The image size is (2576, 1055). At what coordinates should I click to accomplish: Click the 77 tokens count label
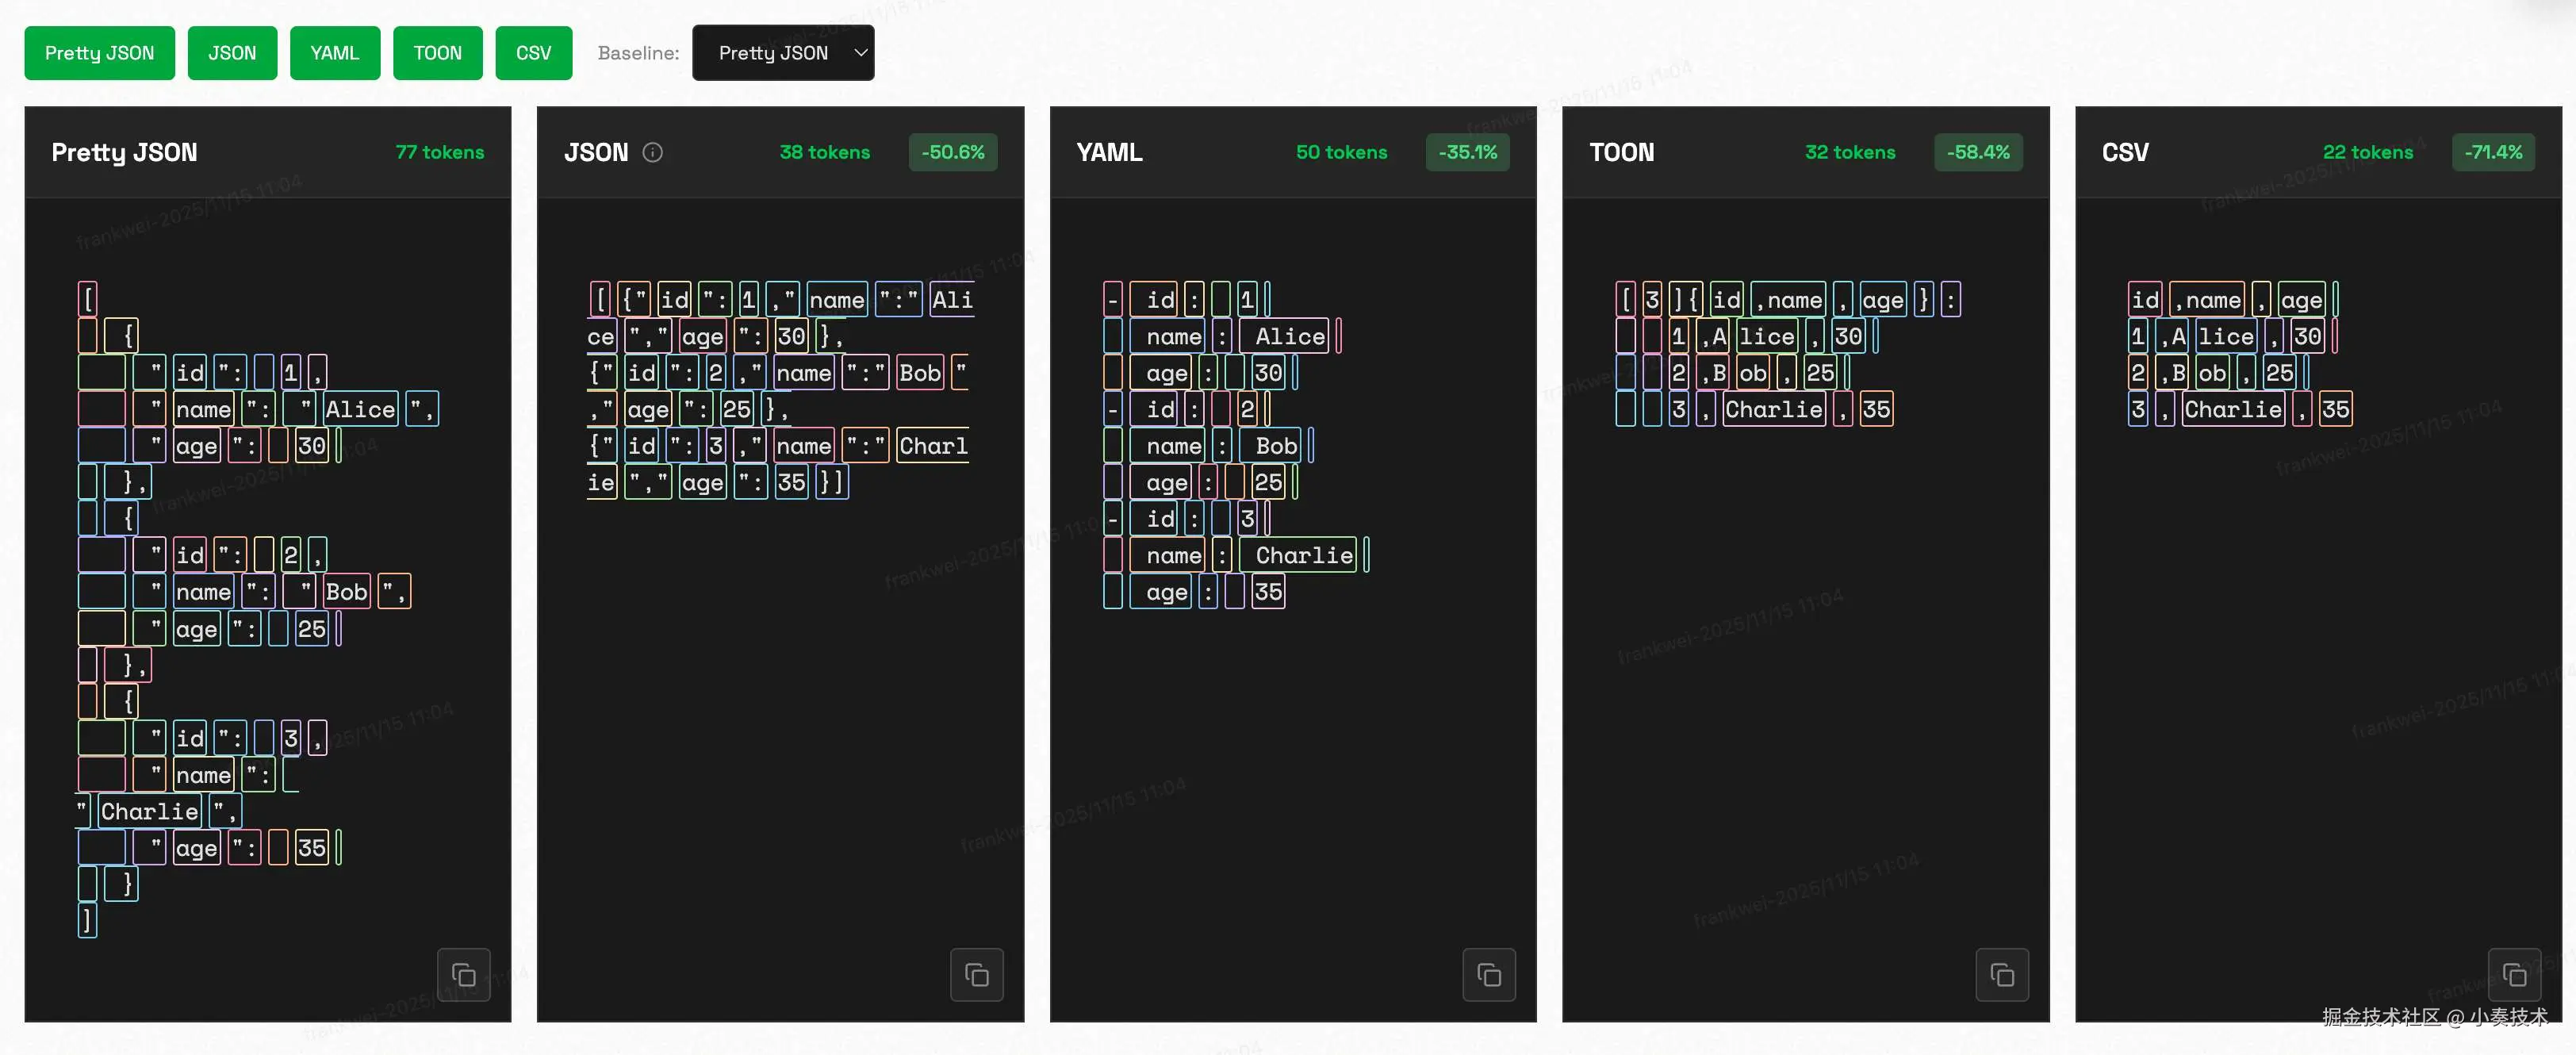point(439,152)
